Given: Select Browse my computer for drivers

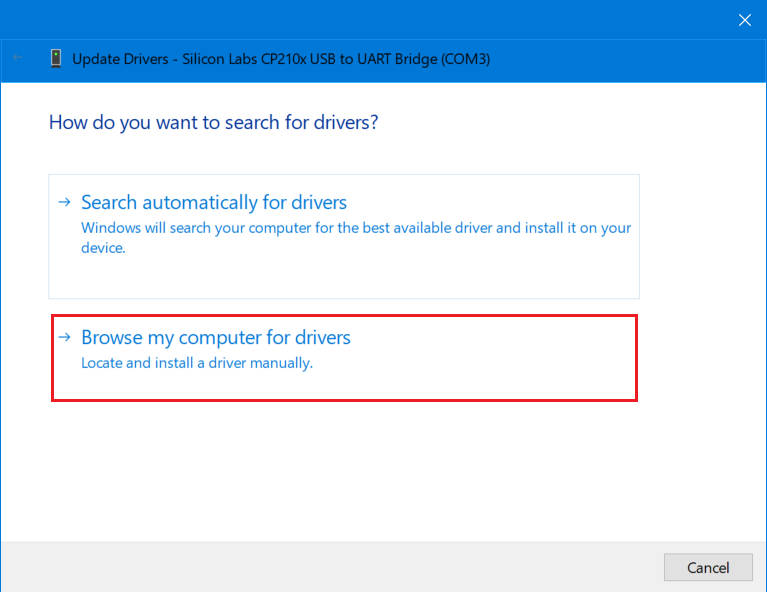Looking at the screenshot, I should 216,338.
